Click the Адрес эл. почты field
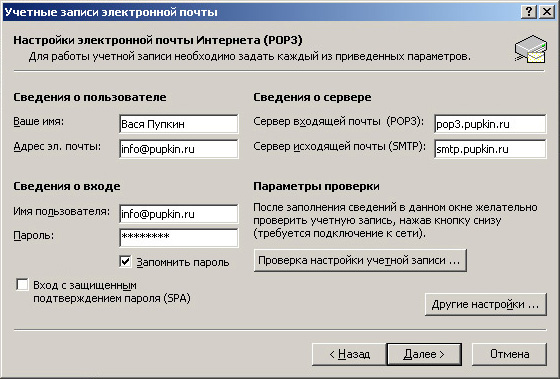 click(179, 149)
